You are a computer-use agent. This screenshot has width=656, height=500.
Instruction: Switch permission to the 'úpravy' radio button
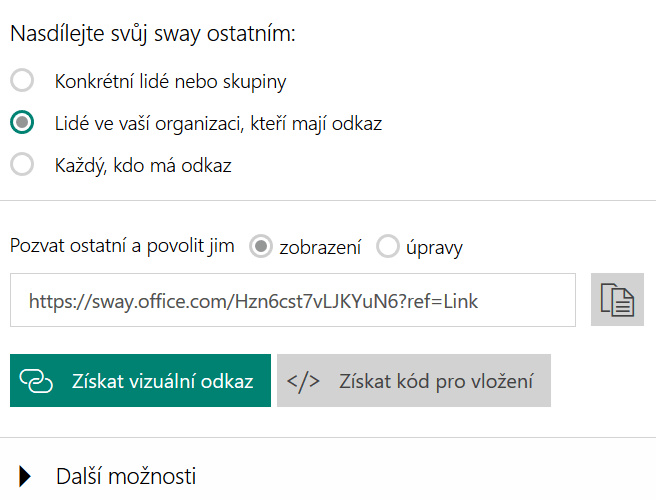tap(387, 247)
